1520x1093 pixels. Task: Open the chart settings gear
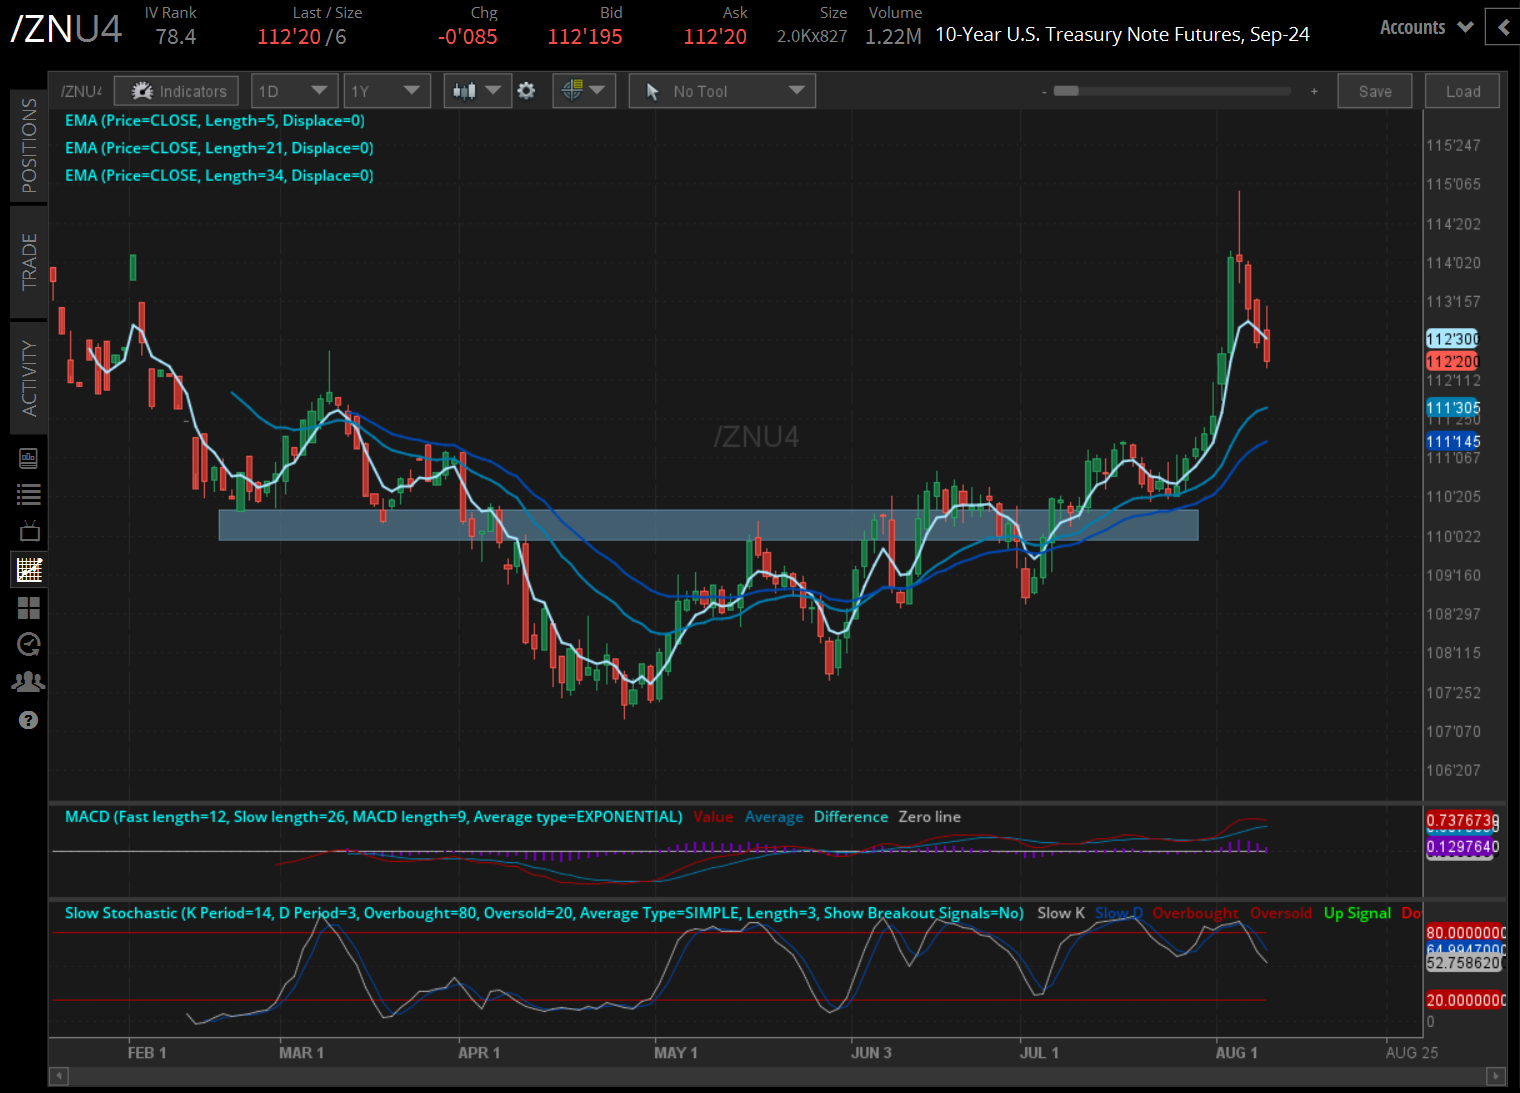tap(526, 91)
